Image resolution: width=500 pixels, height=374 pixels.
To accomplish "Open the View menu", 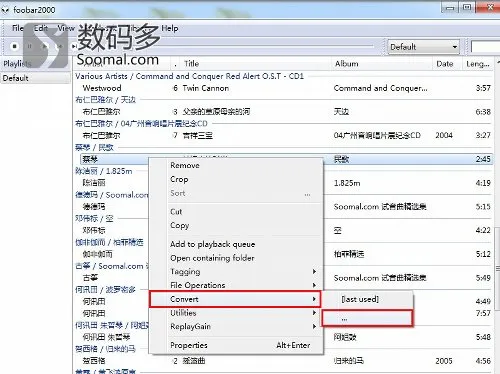I will pyautogui.click(x=66, y=28).
